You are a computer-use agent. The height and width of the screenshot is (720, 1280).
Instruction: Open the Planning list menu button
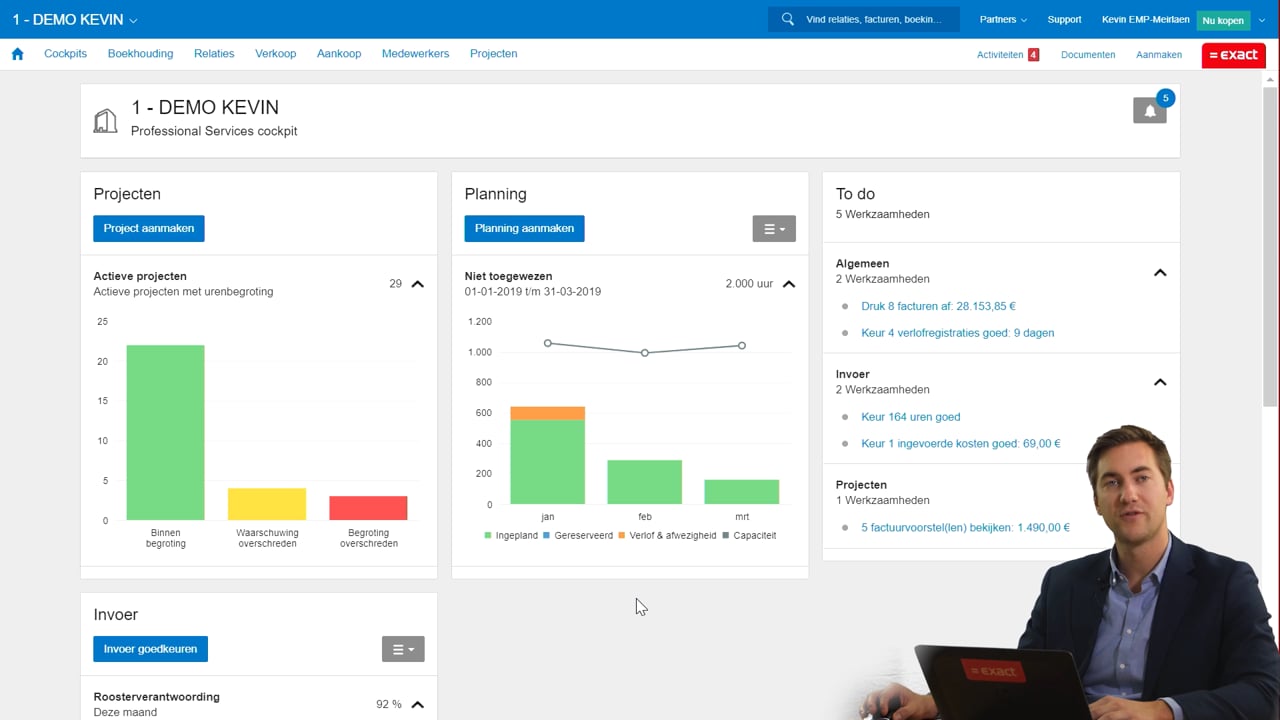click(x=774, y=229)
